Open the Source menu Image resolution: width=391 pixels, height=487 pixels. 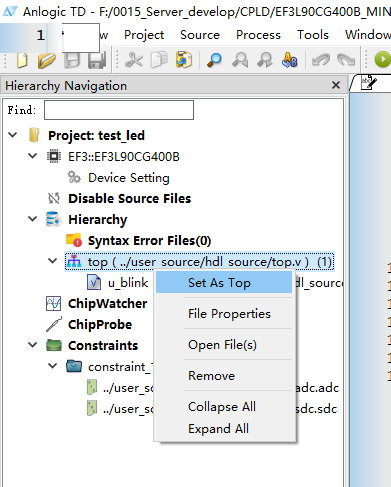point(200,35)
